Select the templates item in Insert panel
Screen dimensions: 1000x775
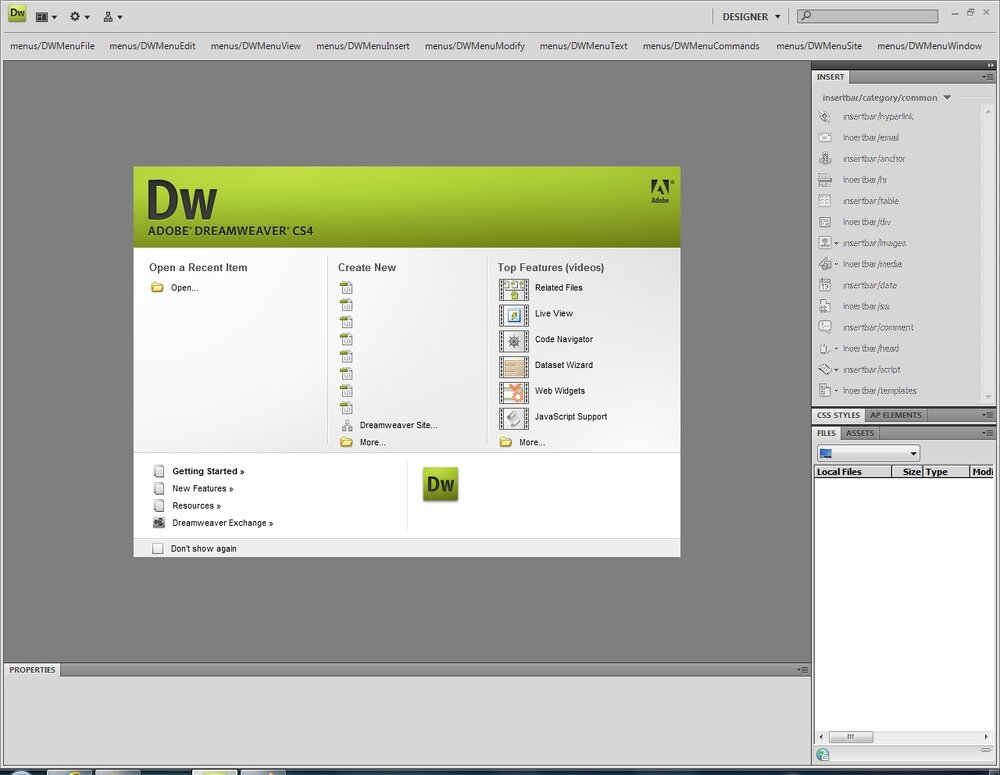pyautogui.click(x=867, y=390)
